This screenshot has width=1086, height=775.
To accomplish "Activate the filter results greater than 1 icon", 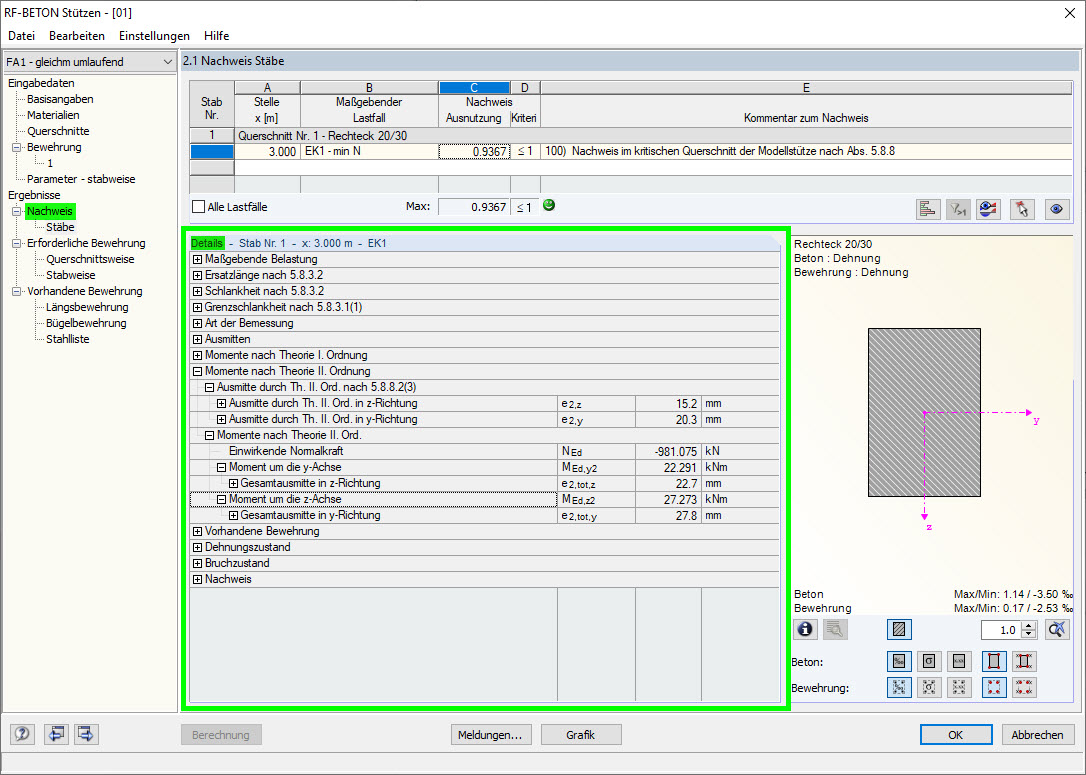I will point(957,209).
